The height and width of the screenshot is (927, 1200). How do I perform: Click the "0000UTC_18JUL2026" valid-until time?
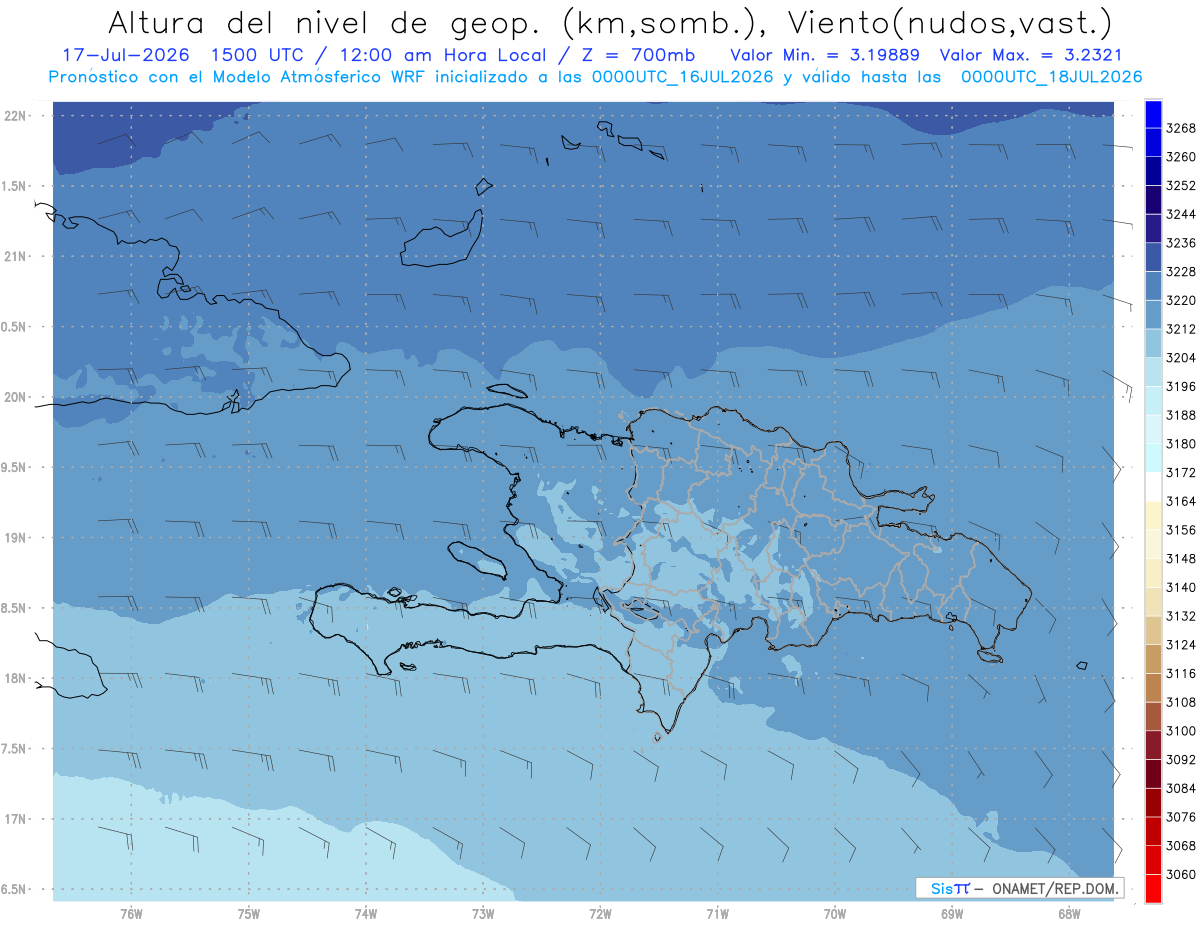1051,77
